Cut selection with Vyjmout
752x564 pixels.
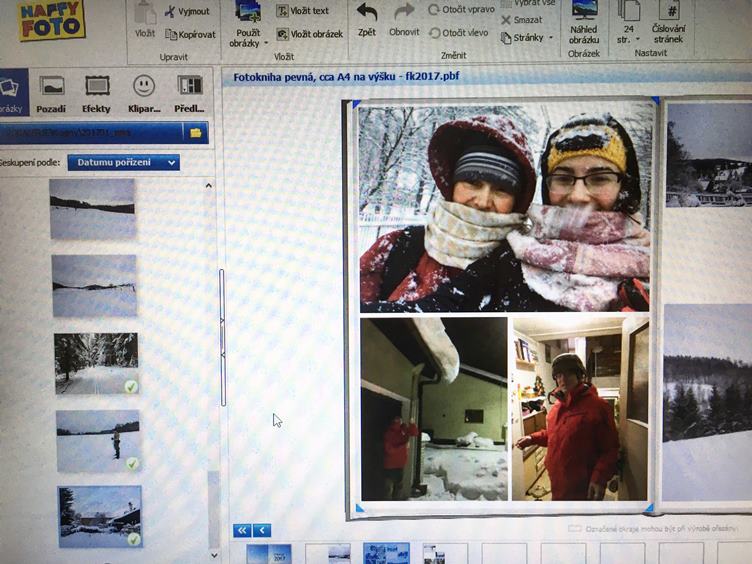click(187, 11)
